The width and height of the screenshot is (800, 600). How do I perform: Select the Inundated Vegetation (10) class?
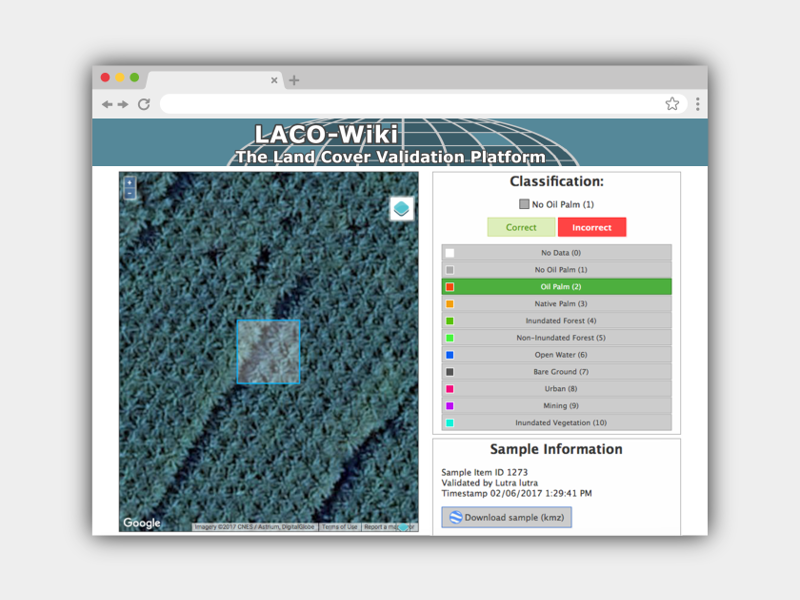[557, 422]
